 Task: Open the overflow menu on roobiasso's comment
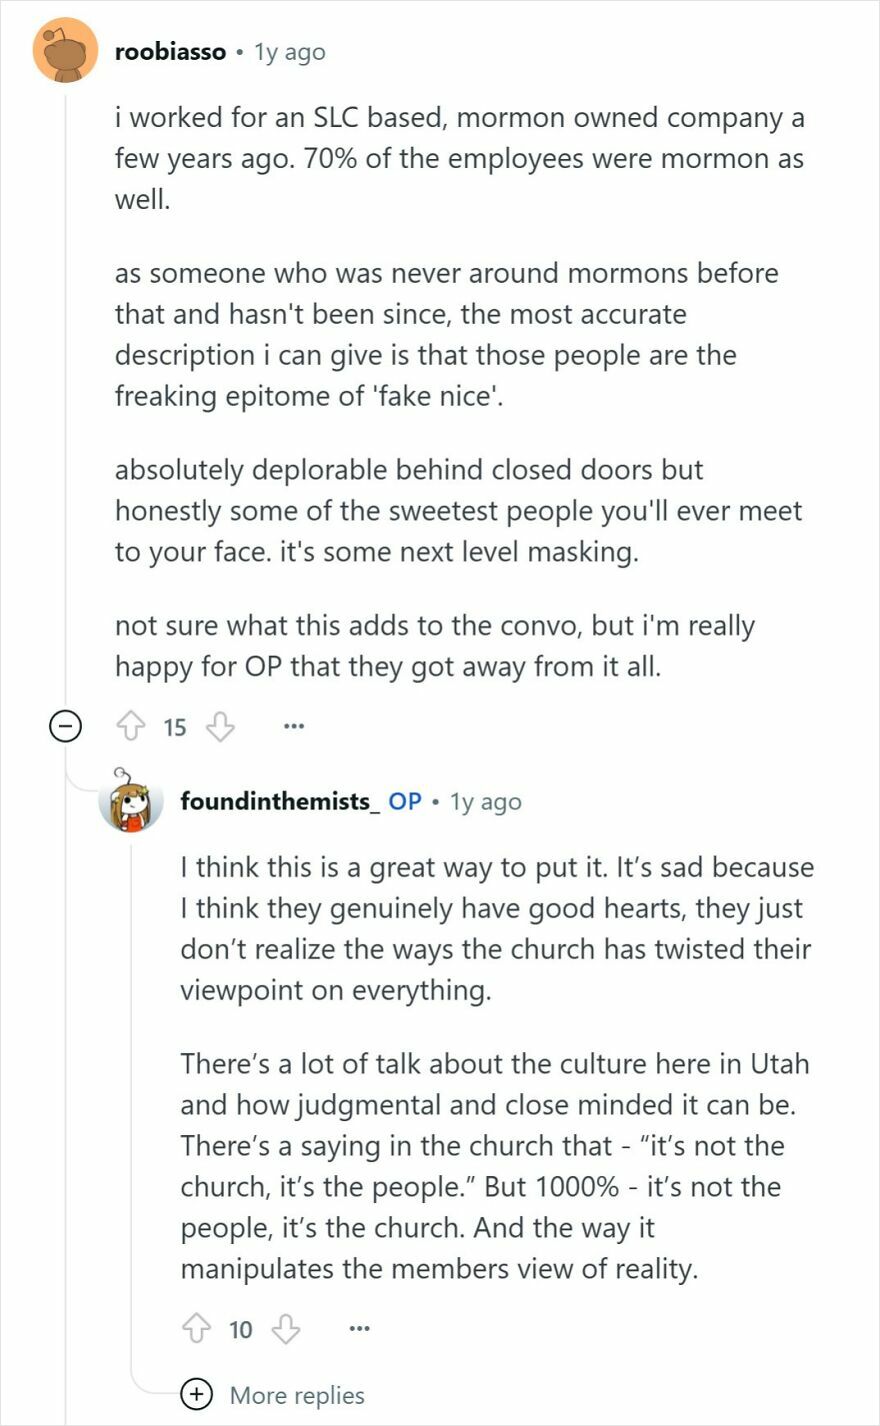[x=293, y=728]
